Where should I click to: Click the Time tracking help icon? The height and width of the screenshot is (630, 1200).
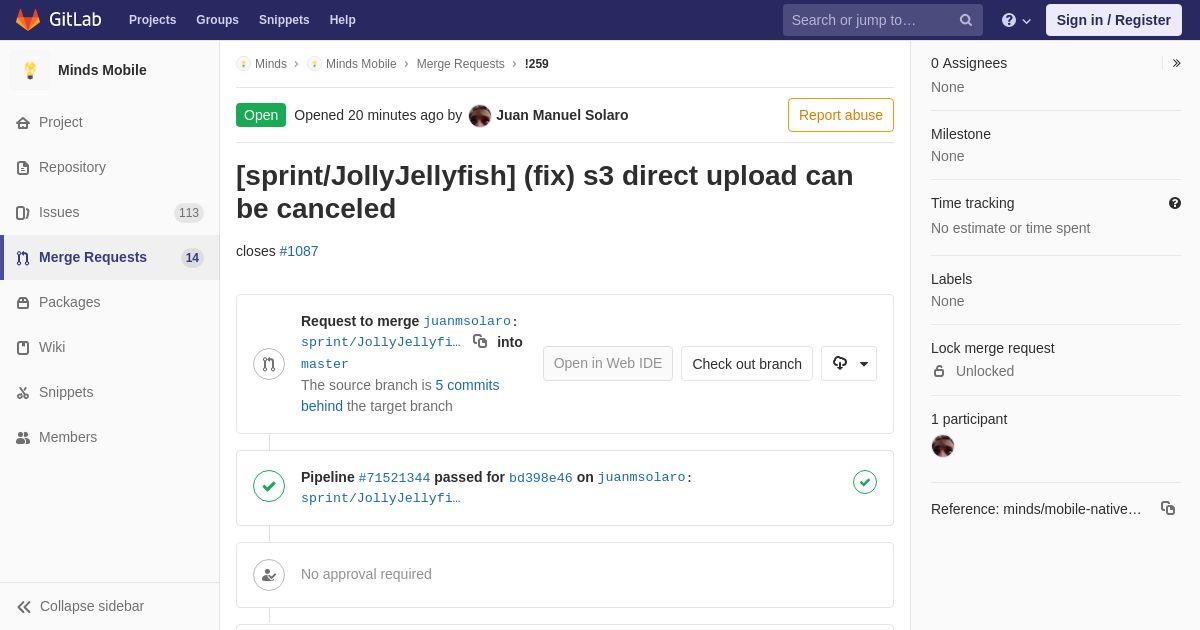click(1175, 203)
